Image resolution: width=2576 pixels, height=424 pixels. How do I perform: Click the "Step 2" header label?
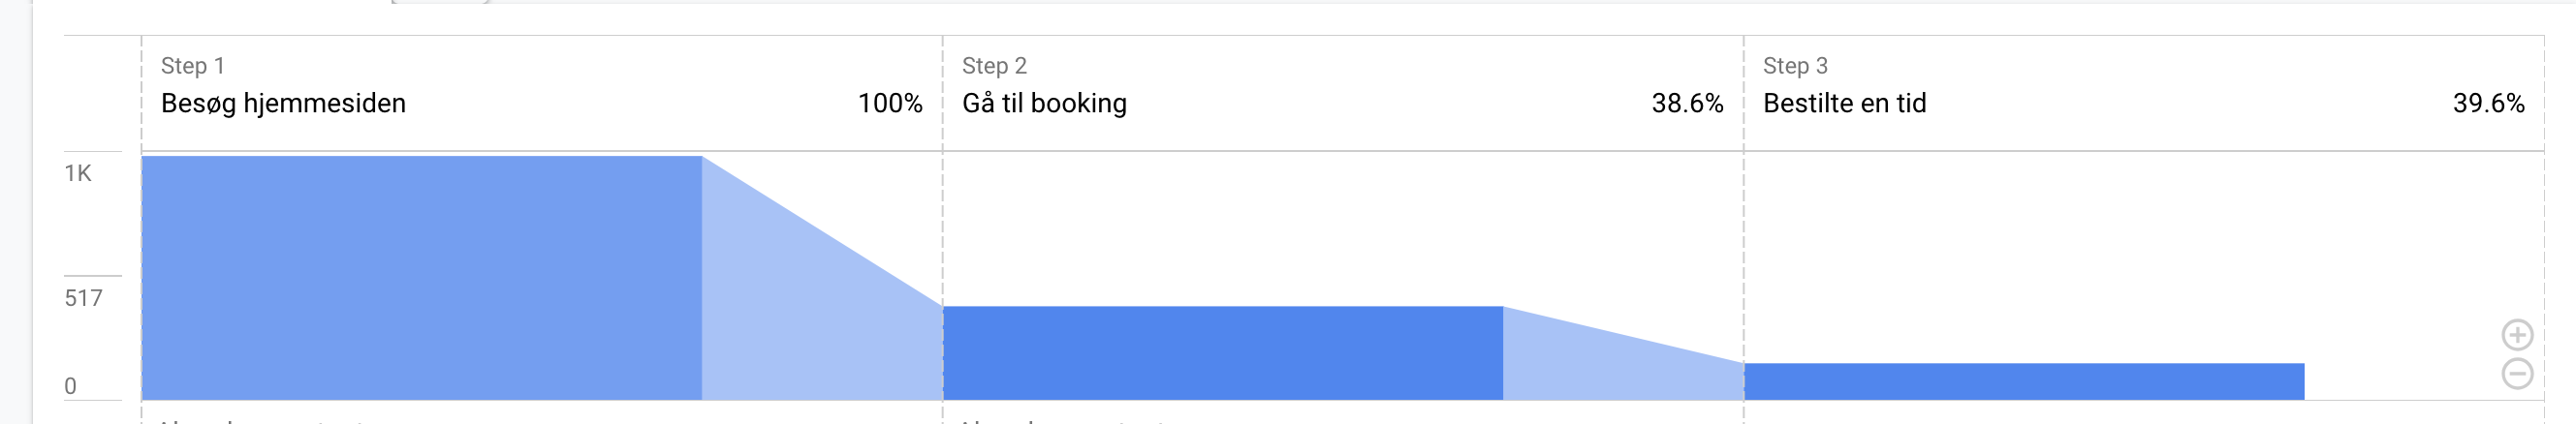994,66
